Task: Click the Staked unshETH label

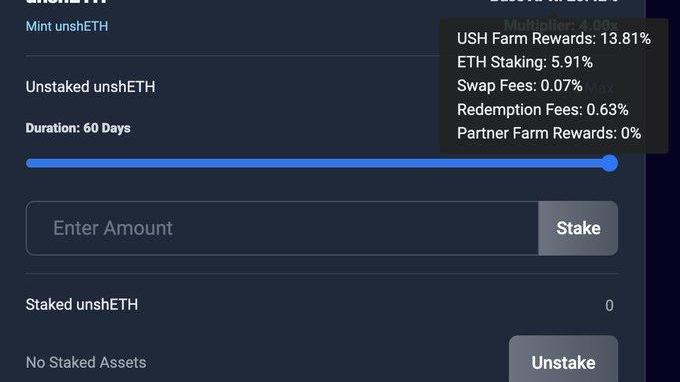Action: point(82,304)
